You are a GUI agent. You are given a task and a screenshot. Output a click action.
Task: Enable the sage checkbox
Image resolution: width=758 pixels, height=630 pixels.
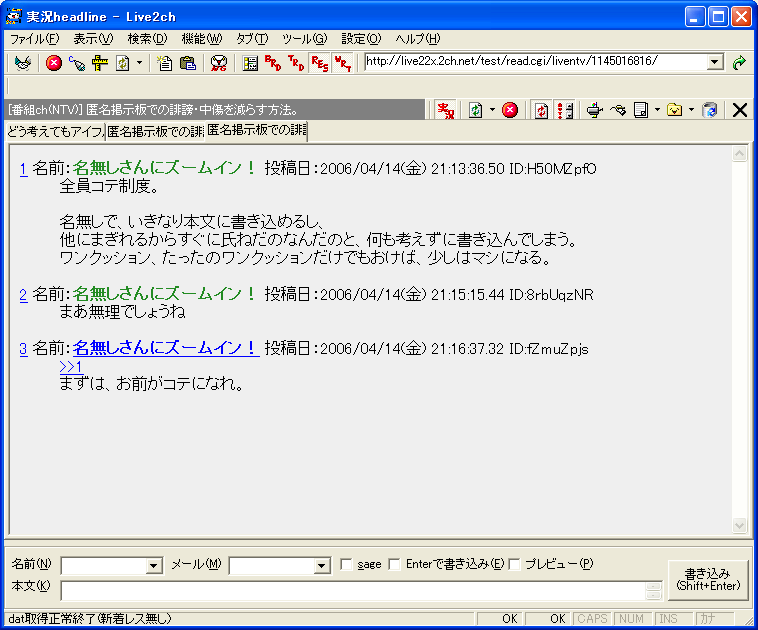346,564
